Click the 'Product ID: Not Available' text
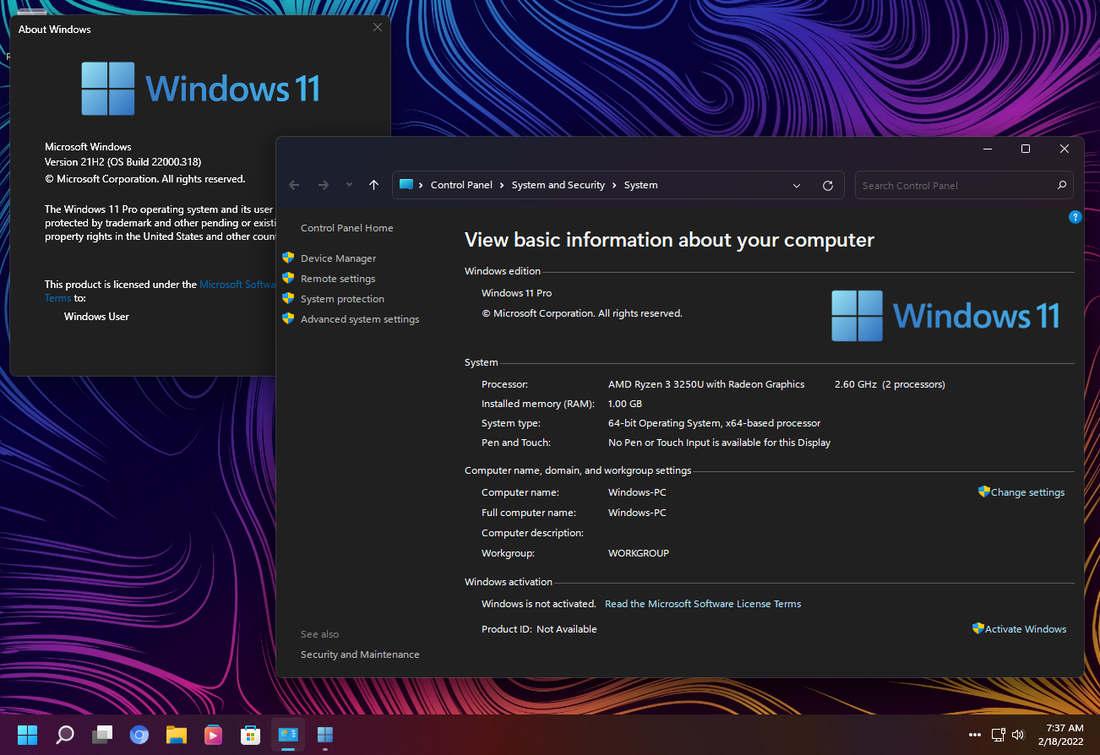Image resolution: width=1100 pixels, height=755 pixels. coord(539,629)
